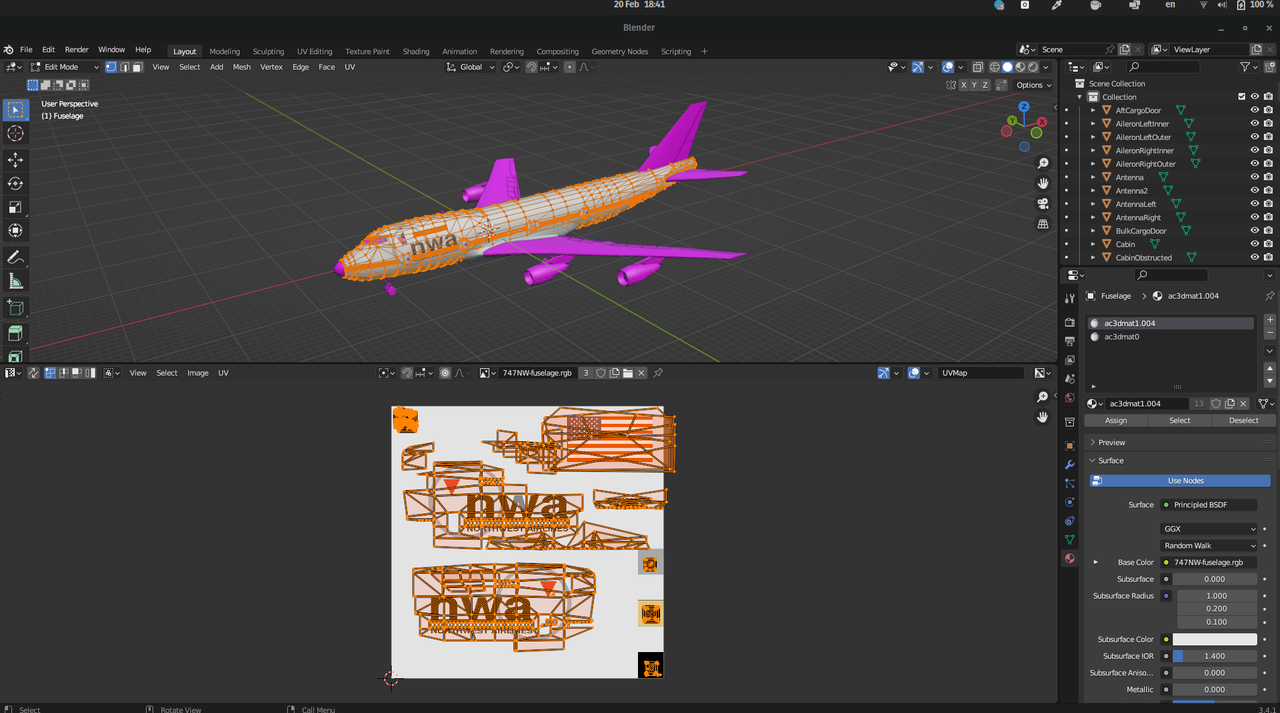
Task: Switch to material preview shading
Action: [x=1020, y=67]
